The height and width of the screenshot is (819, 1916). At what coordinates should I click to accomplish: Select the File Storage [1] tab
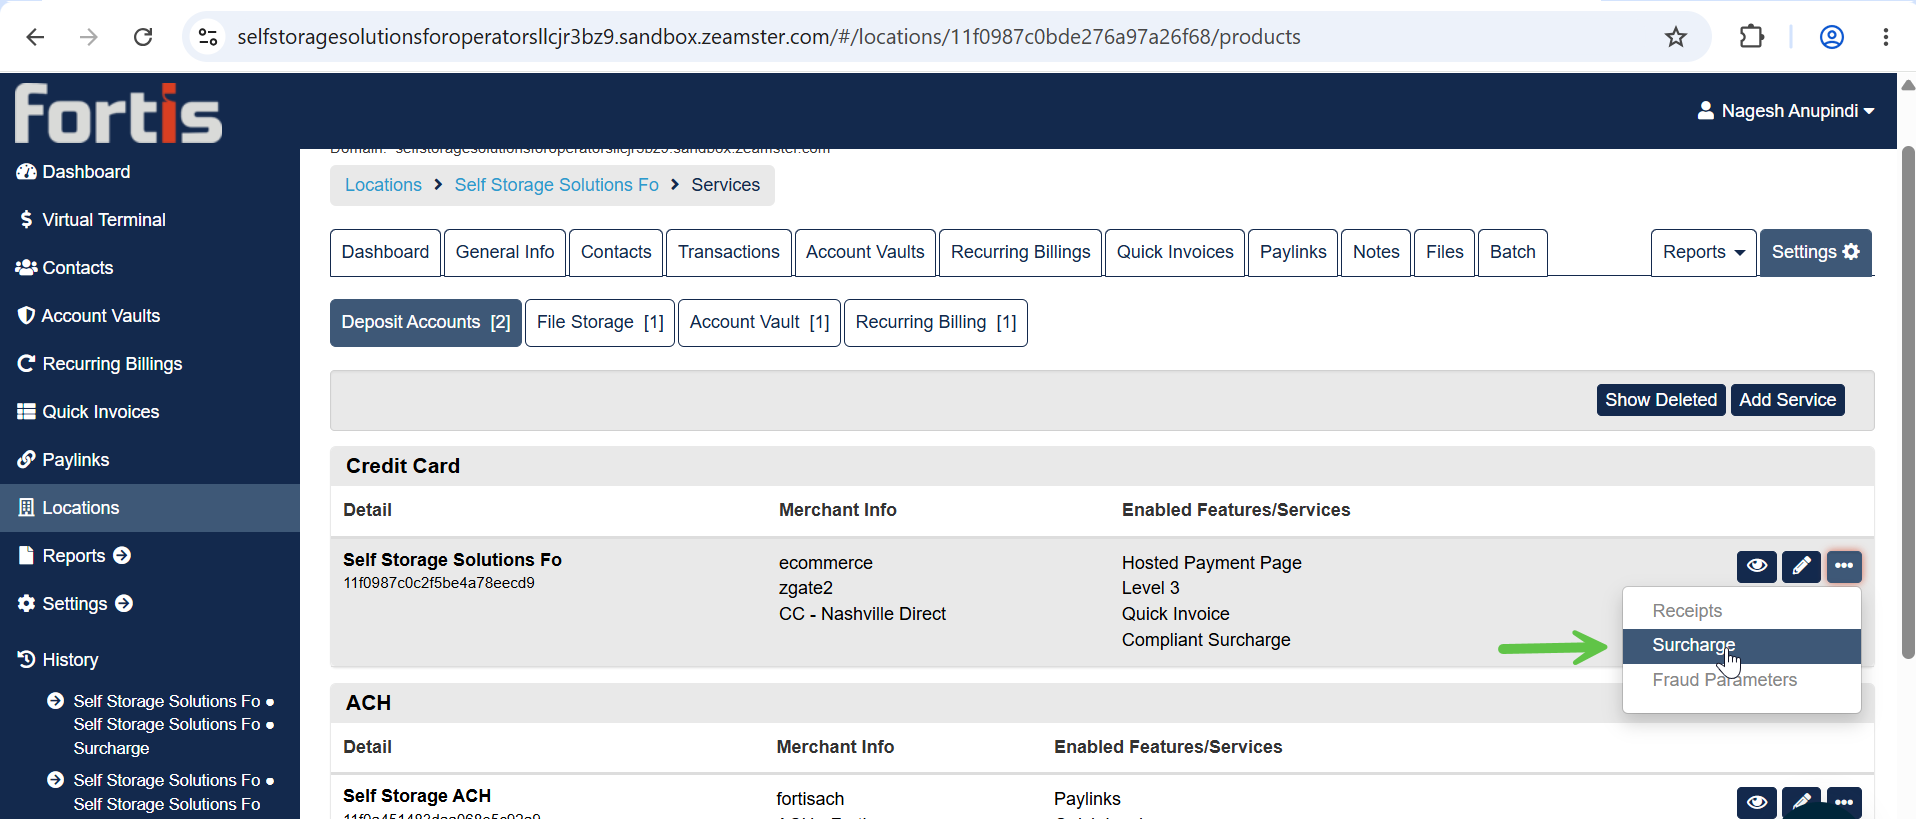coord(600,323)
